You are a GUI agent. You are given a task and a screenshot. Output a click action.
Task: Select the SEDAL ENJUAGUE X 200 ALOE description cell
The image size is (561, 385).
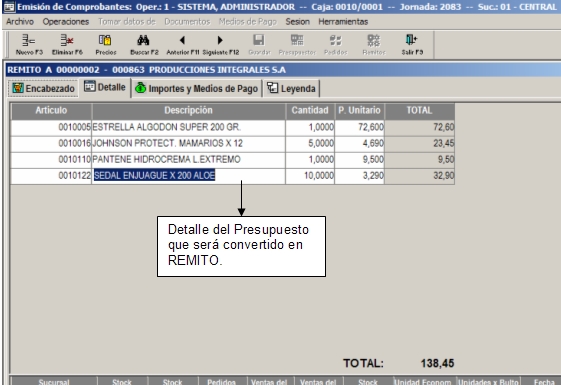coord(188,176)
